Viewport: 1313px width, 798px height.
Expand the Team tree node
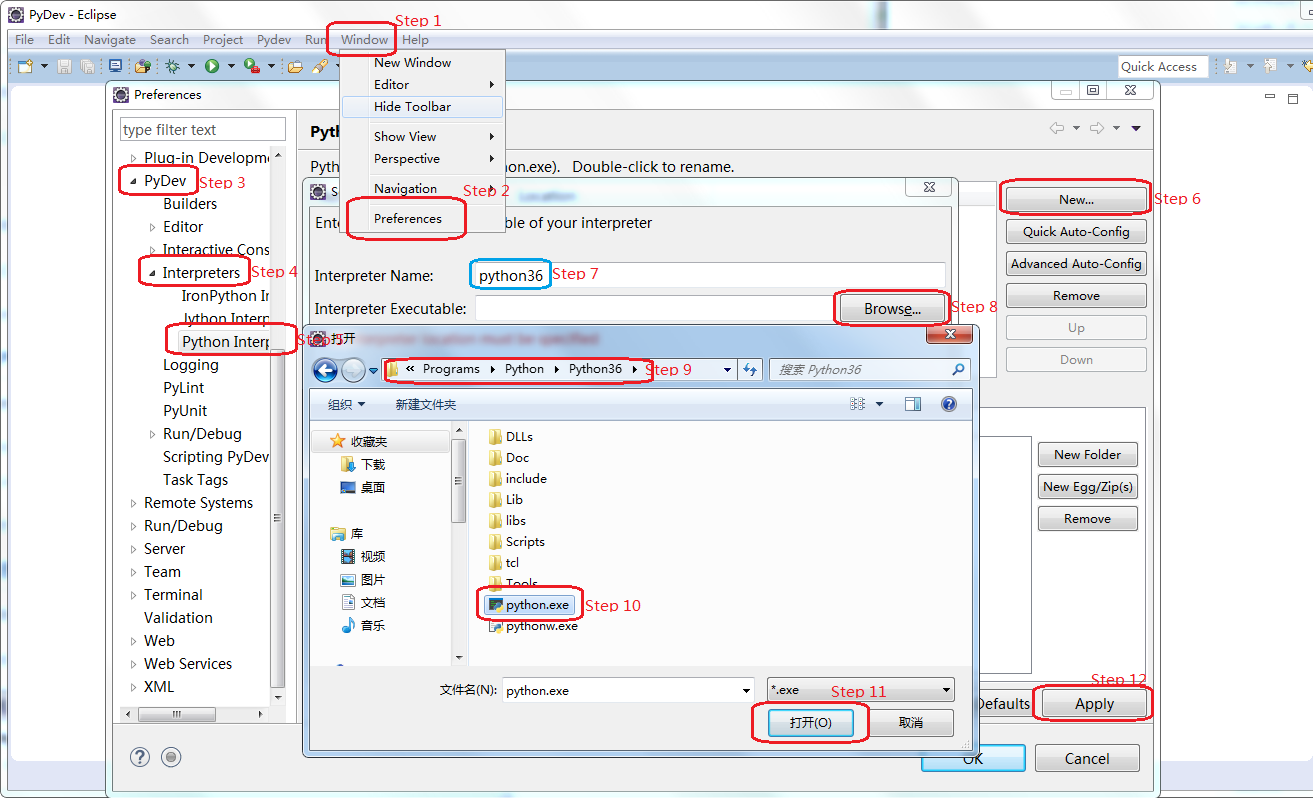[x=134, y=572]
